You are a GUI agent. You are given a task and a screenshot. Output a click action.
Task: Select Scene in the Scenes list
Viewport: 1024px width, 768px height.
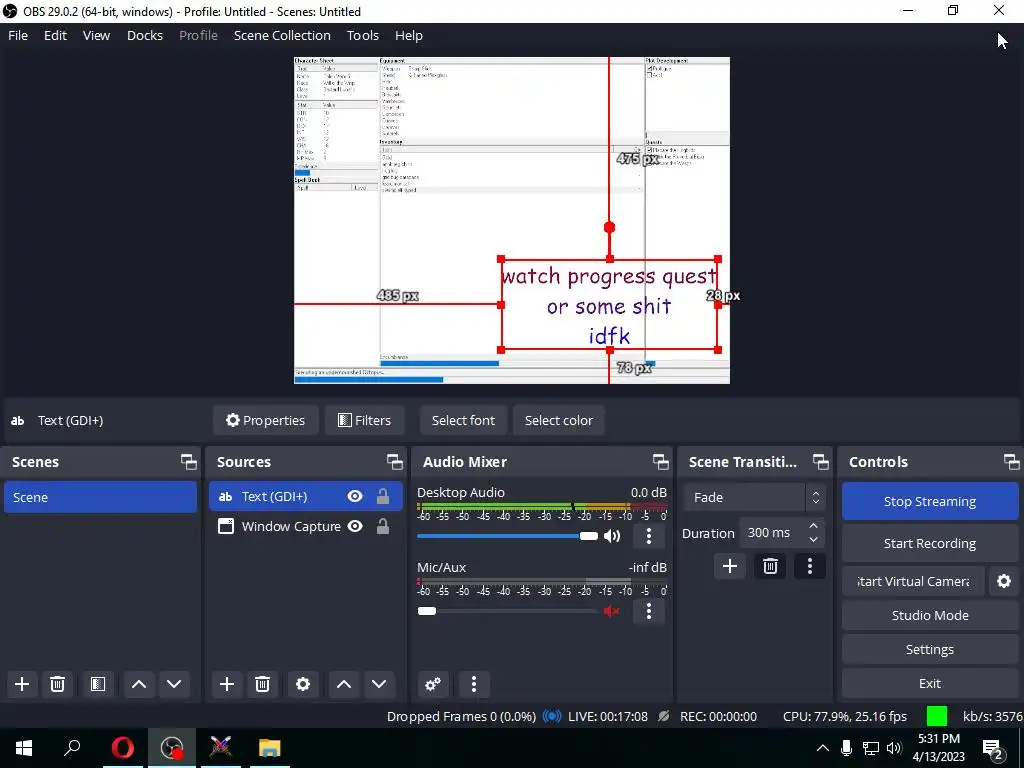(101, 497)
